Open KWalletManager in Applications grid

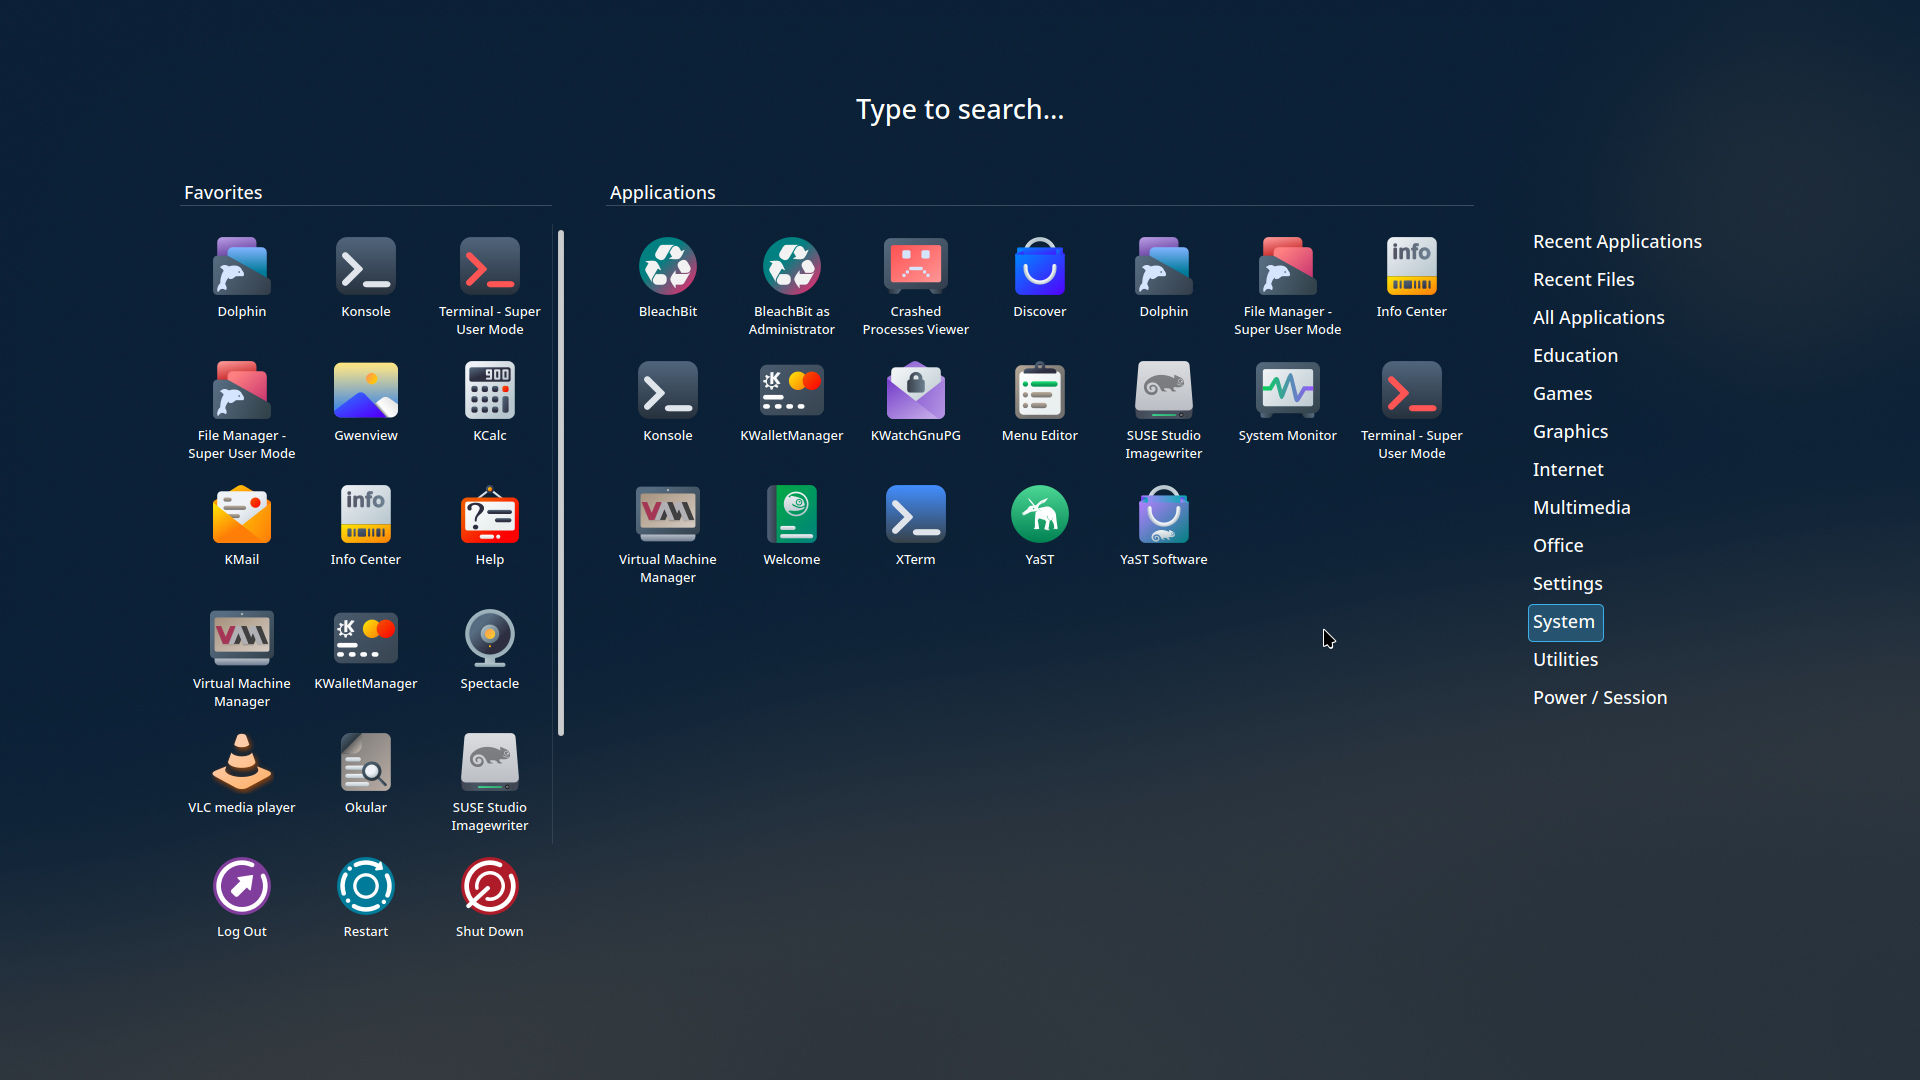coord(792,402)
